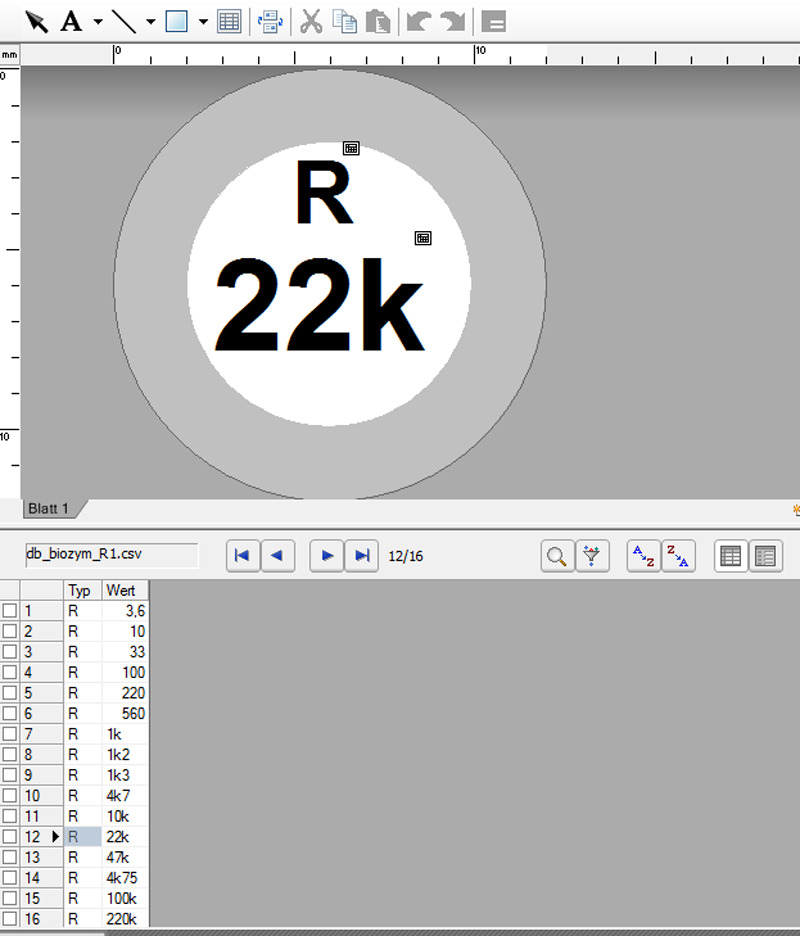Click the redo arrow icon
The height and width of the screenshot is (936, 800).
pyautogui.click(x=453, y=22)
